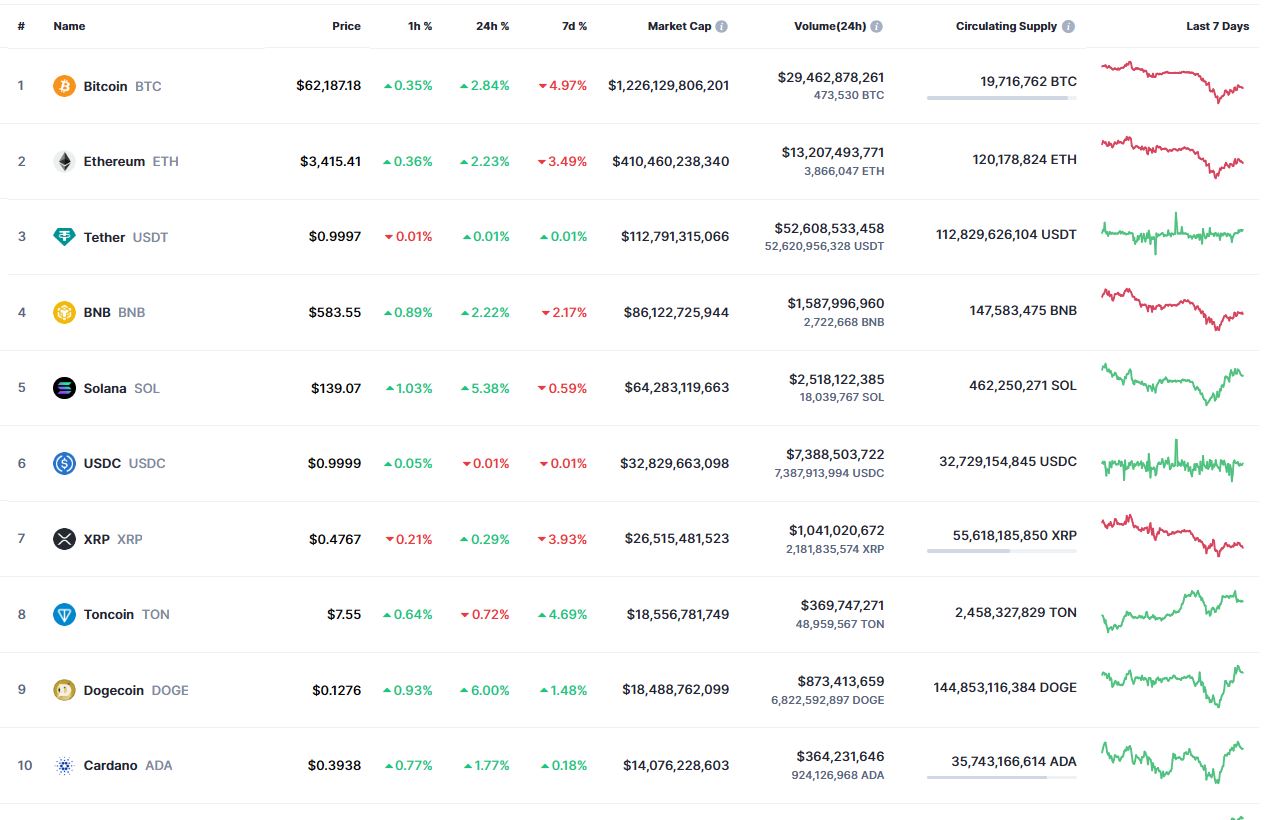Open the Cardano name link
The width and height of the screenshot is (1271, 820).
coord(110,765)
